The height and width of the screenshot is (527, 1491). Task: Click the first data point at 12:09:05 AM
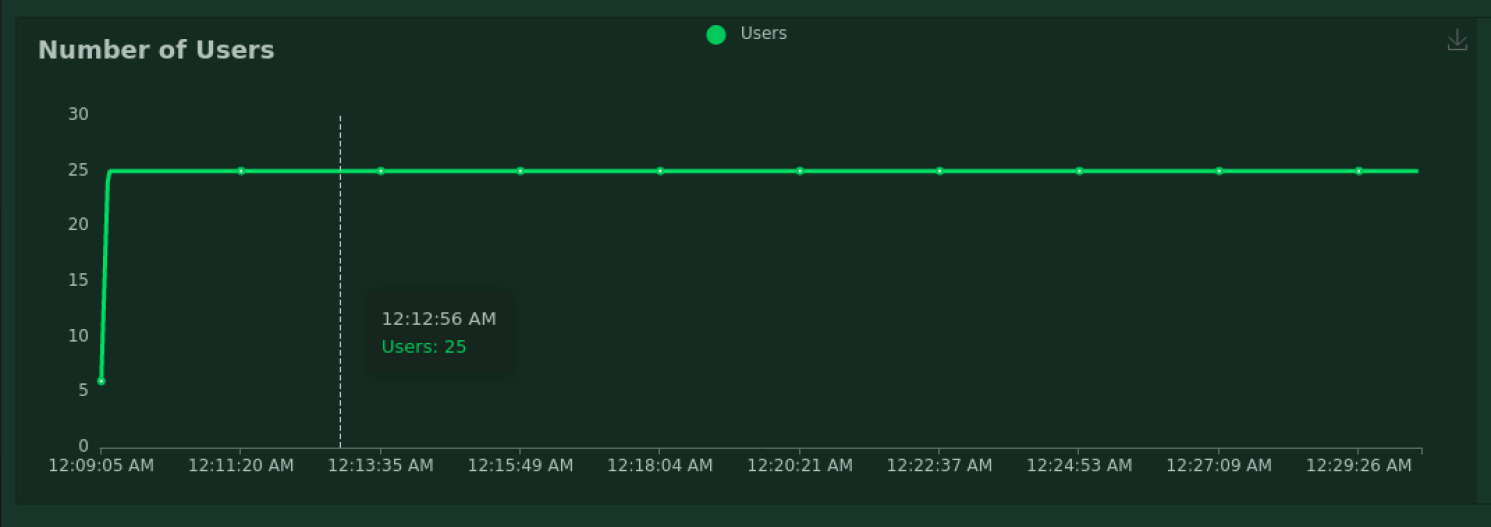(x=101, y=381)
